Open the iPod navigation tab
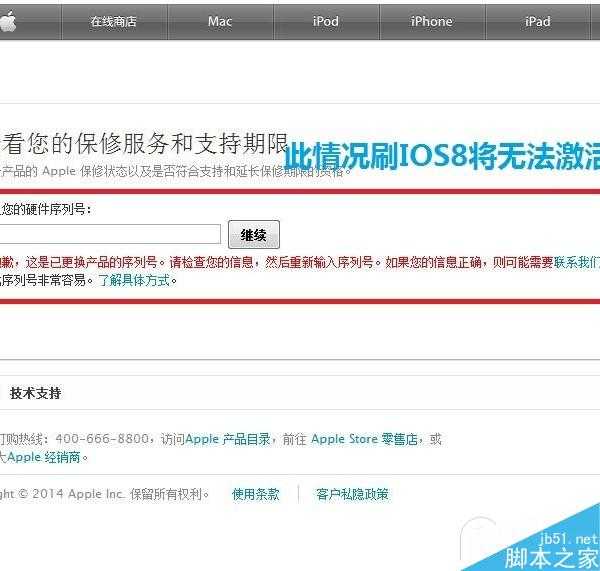The width and height of the screenshot is (600, 571). point(326,21)
